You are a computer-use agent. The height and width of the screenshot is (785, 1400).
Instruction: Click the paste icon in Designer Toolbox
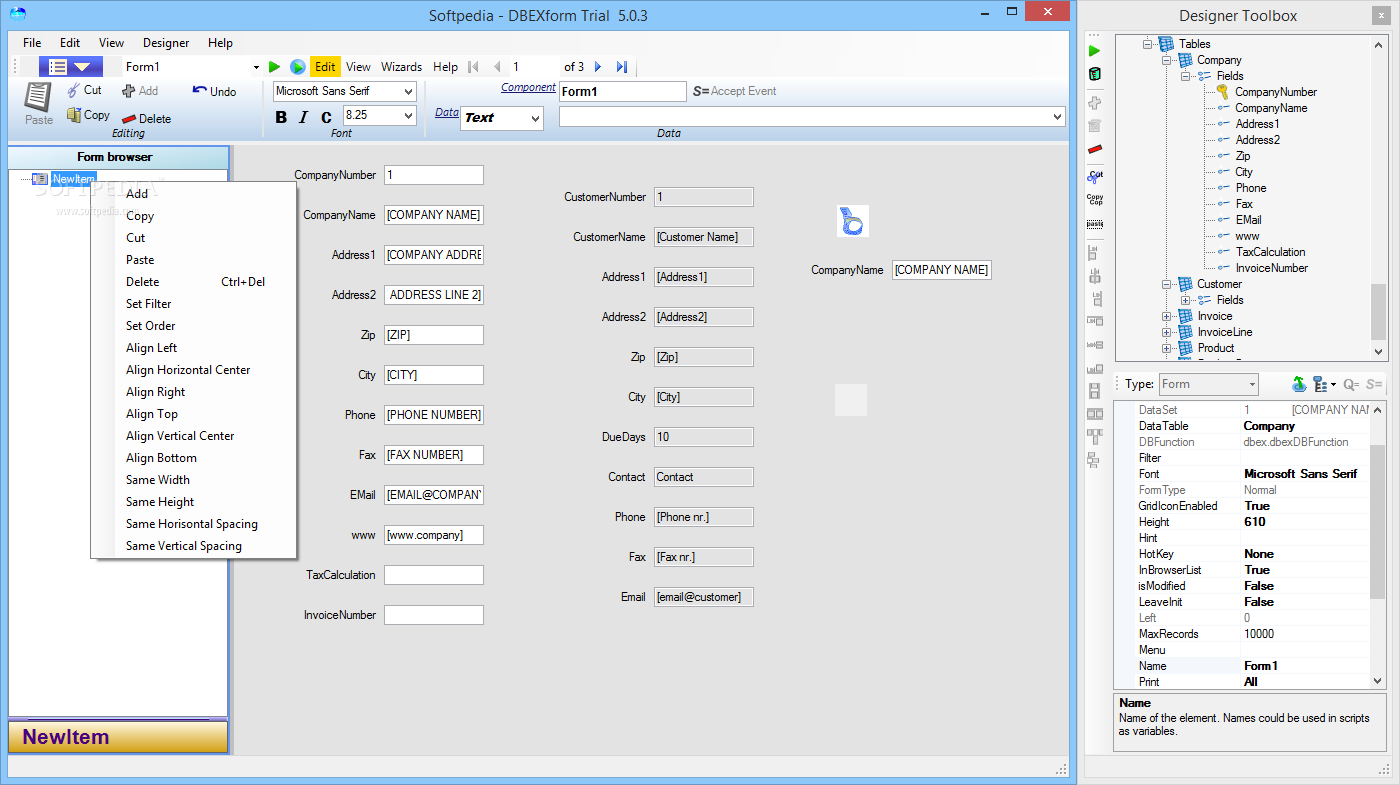pos(1095,224)
